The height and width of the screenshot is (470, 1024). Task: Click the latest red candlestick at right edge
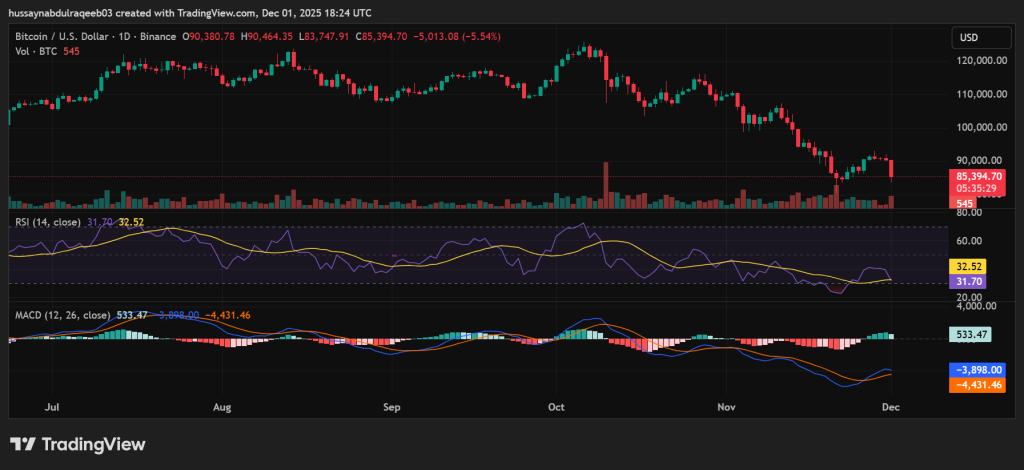pos(891,168)
